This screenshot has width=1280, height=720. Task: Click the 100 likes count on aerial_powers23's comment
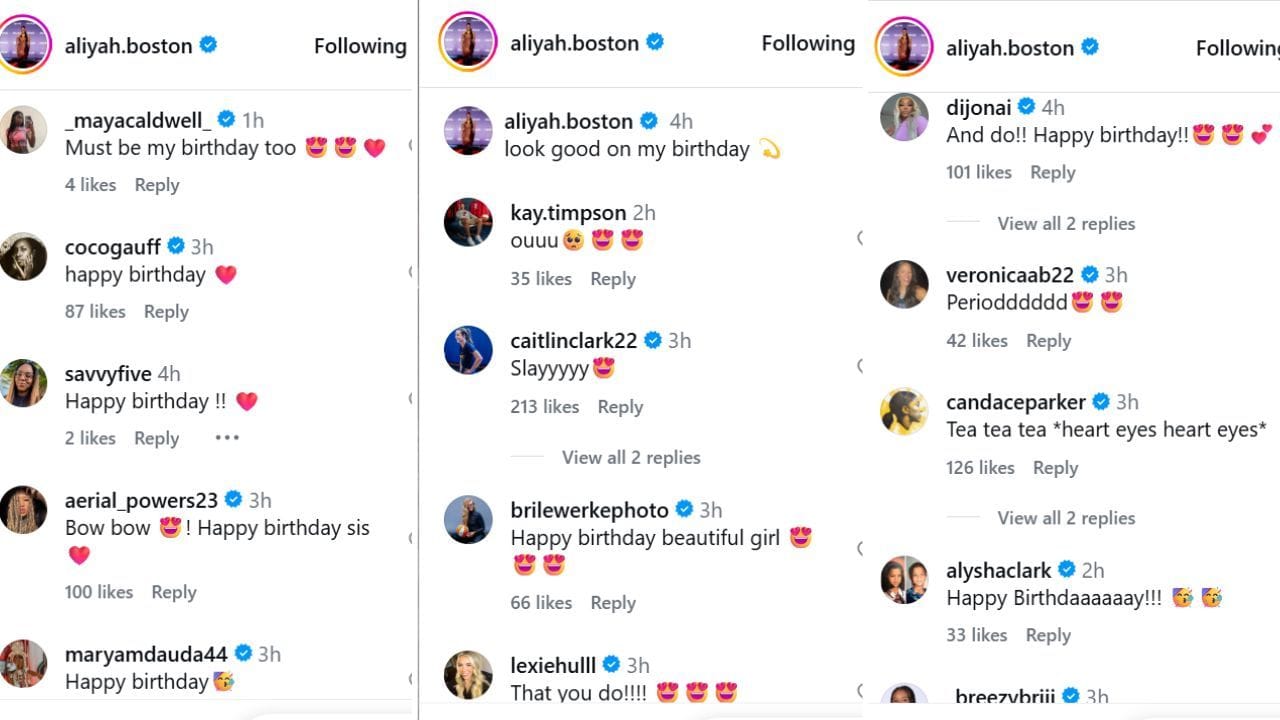click(98, 591)
